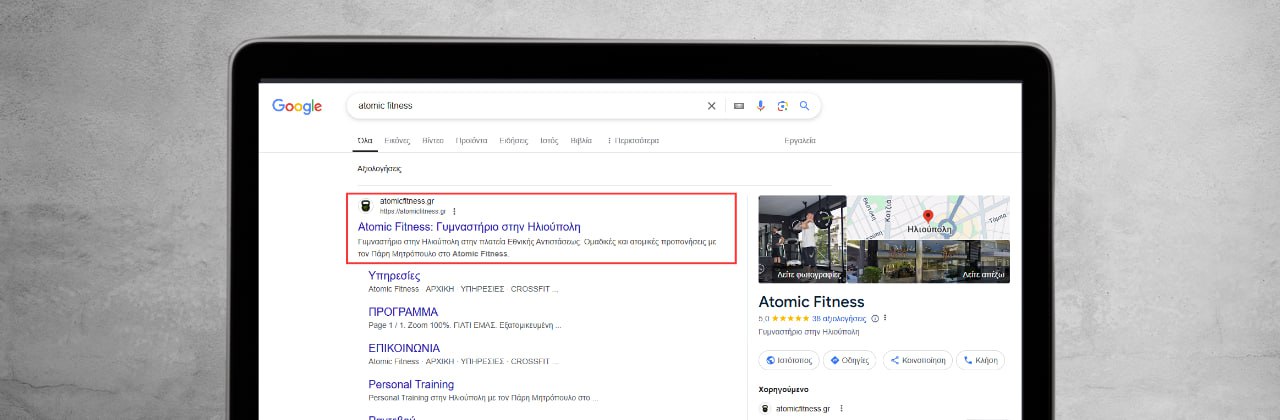1280x420 pixels.
Task: Click the Google logo
Action: (x=297, y=106)
